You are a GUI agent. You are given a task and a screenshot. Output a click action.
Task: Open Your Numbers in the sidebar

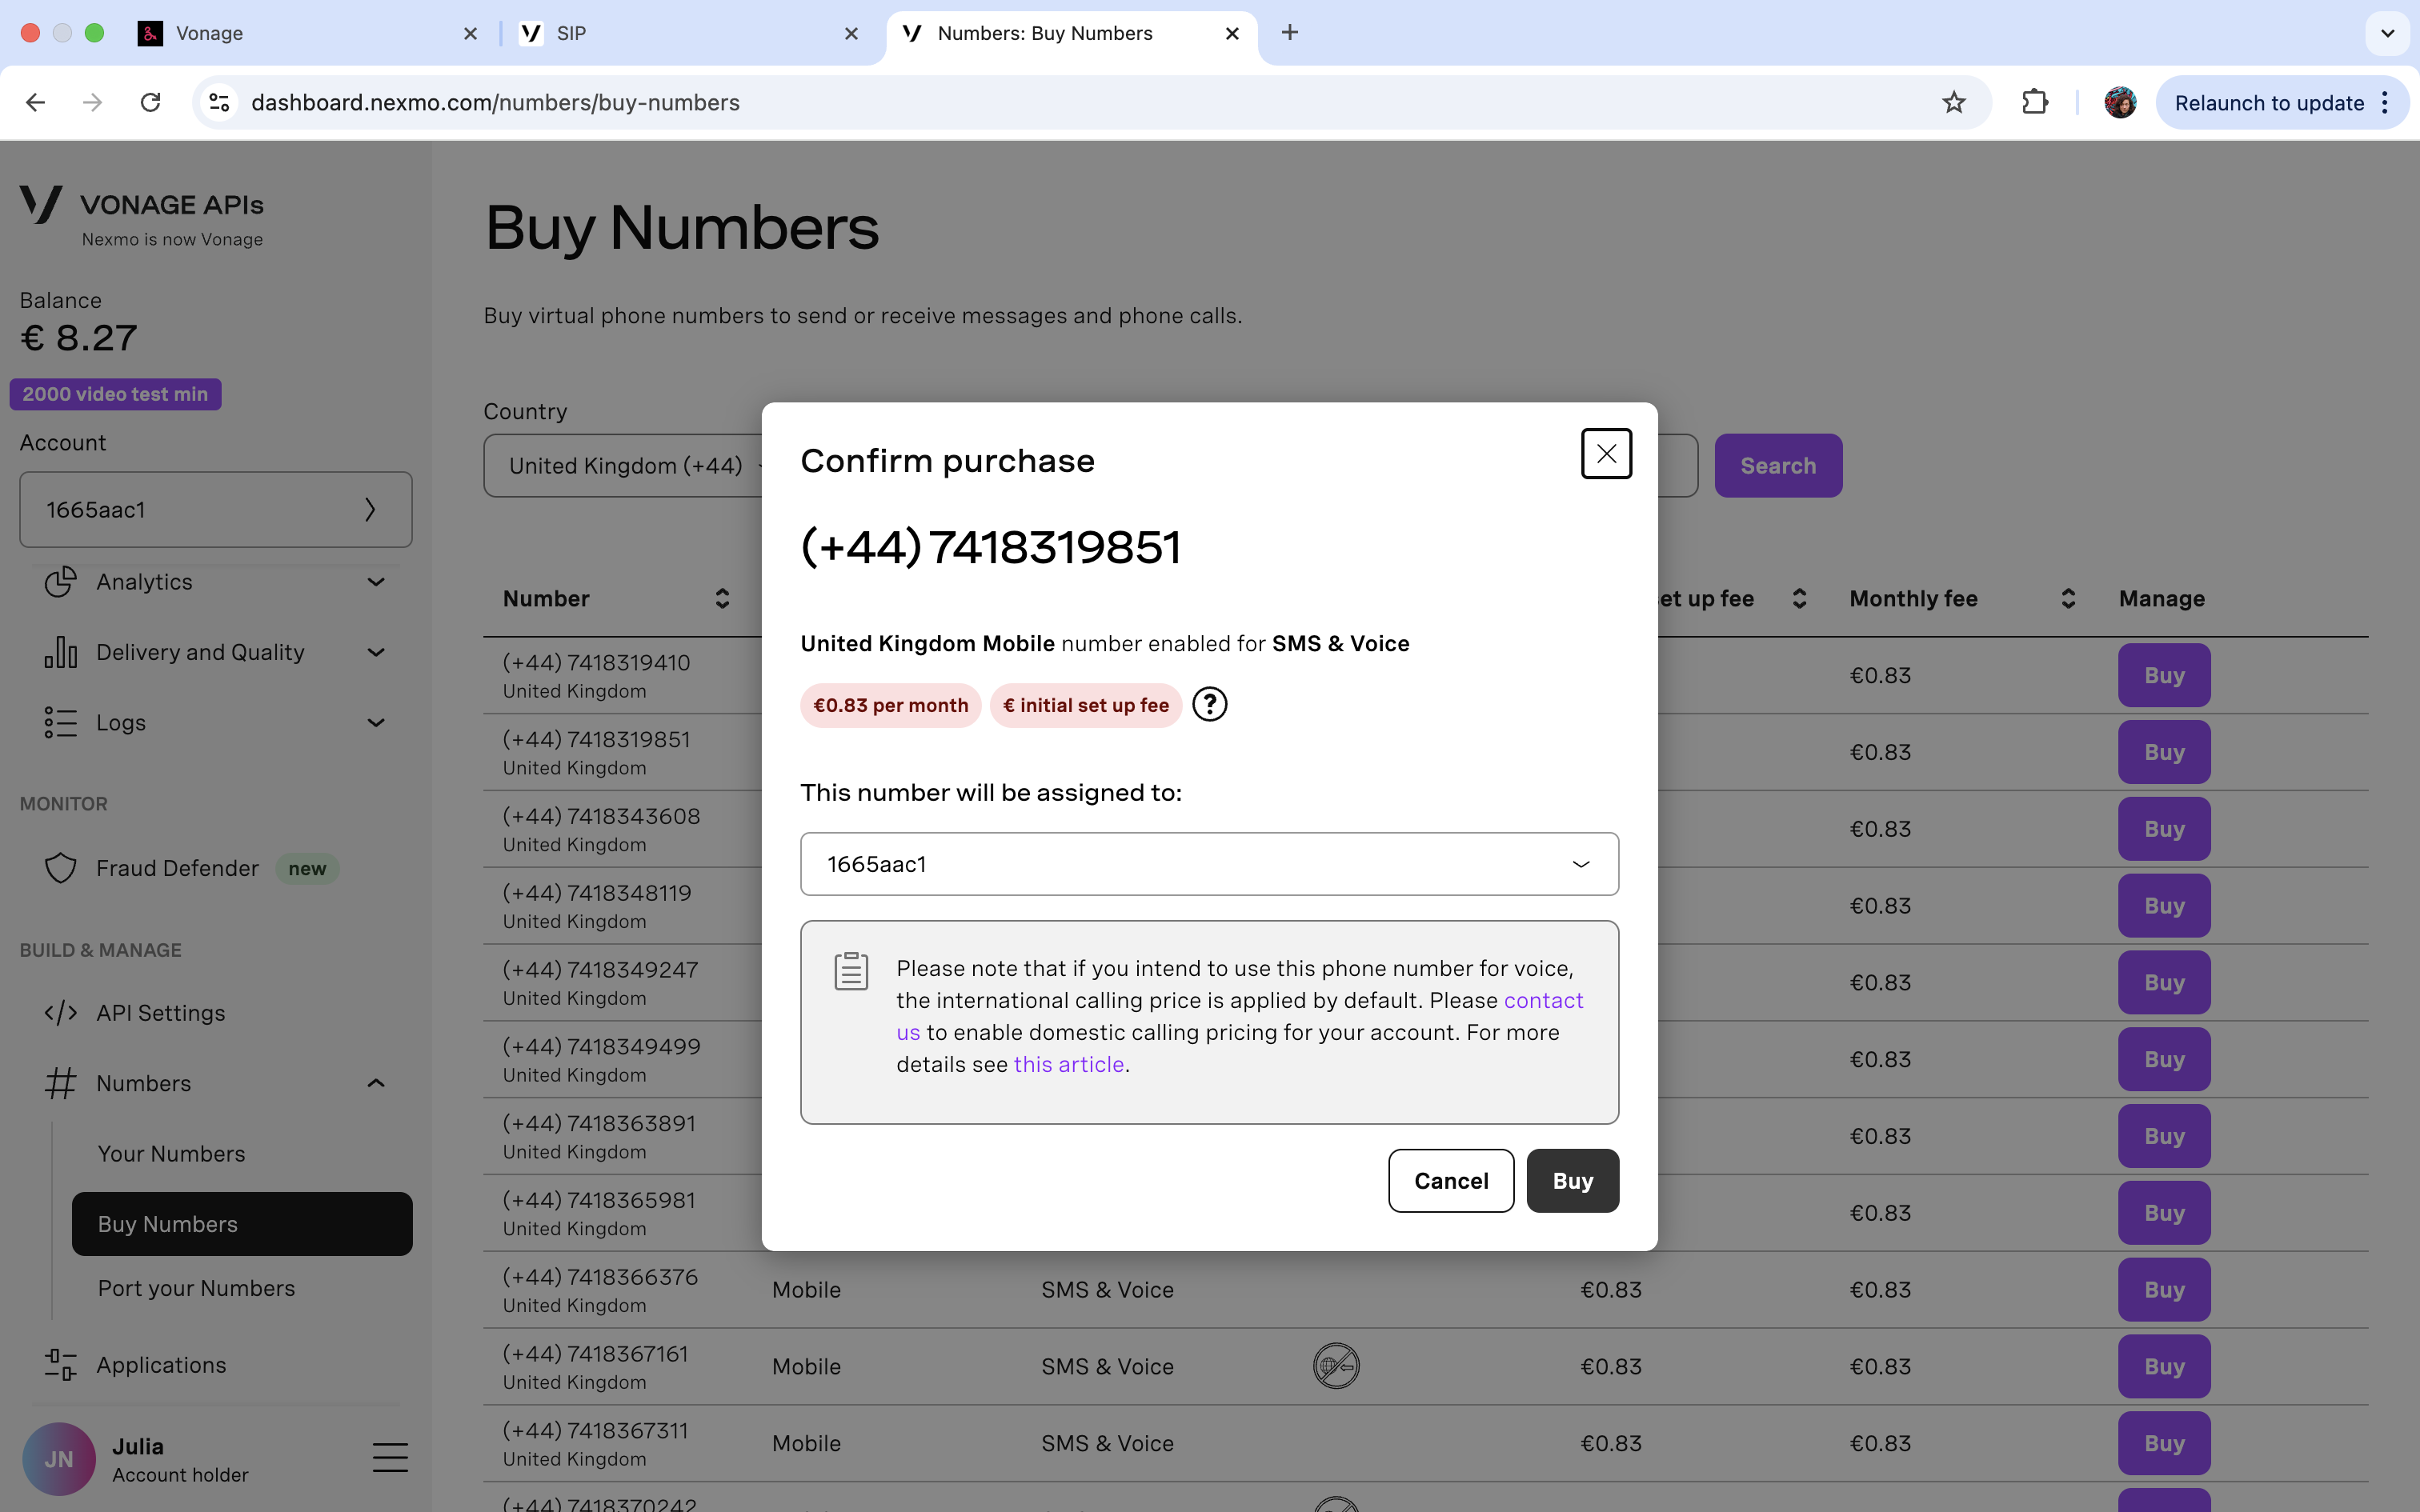point(171,1154)
